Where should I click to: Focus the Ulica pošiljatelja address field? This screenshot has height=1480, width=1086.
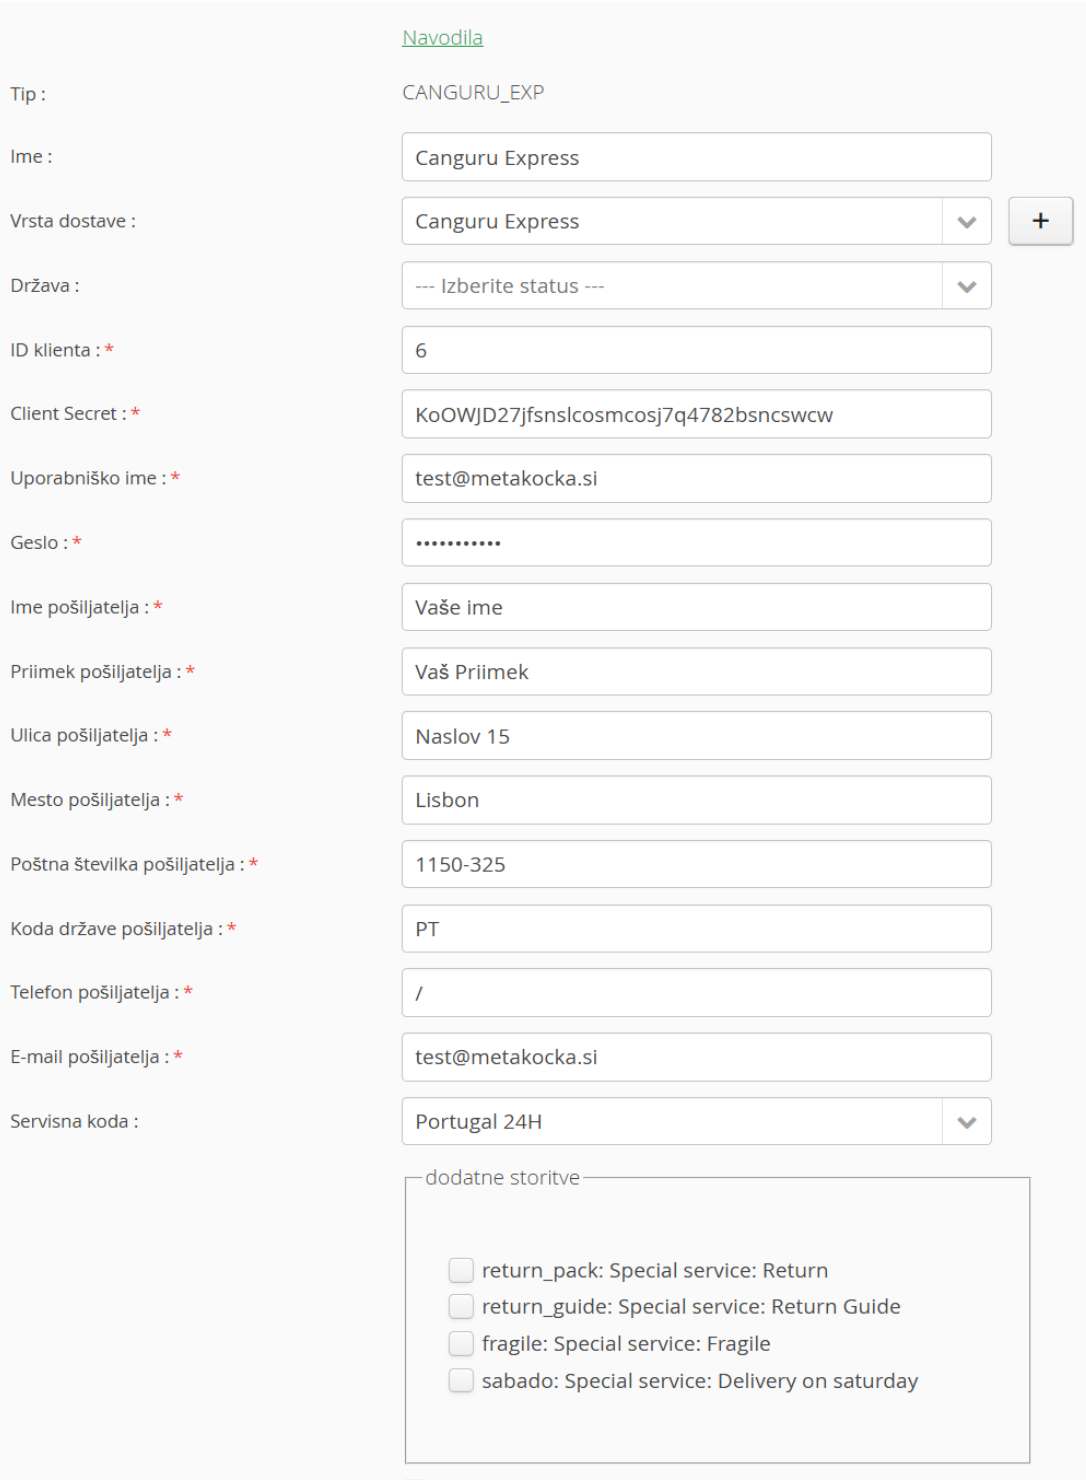point(696,736)
